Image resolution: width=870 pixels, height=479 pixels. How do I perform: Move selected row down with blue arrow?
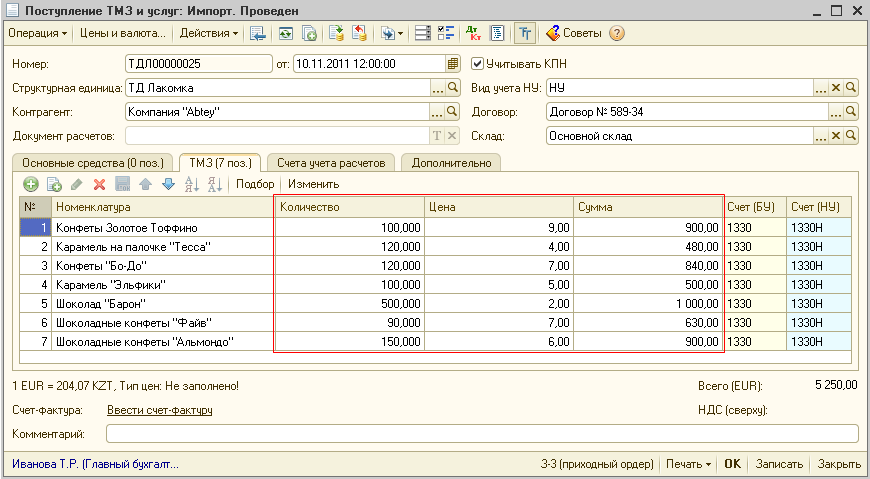click(x=168, y=184)
